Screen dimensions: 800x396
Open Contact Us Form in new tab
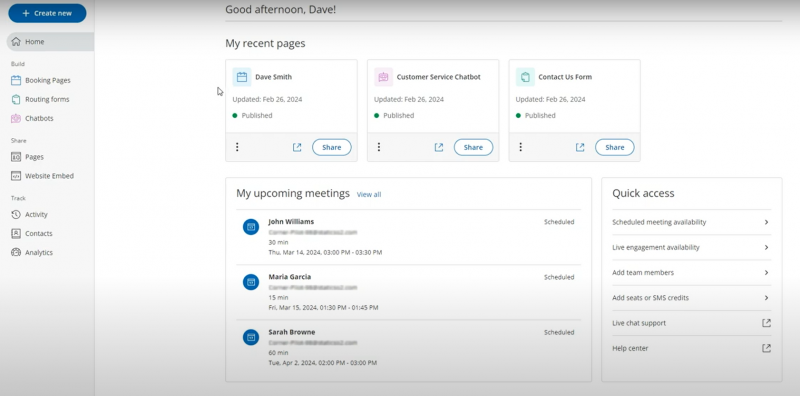point(580,147)
